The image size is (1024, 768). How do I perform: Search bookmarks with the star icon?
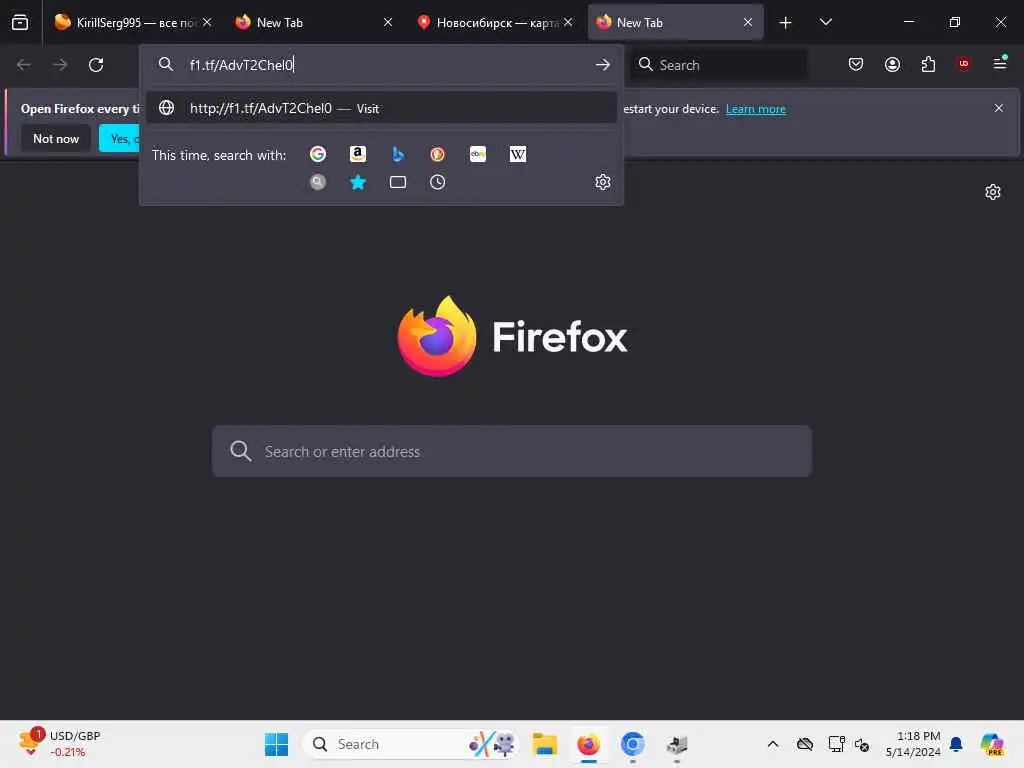point(358,182)
